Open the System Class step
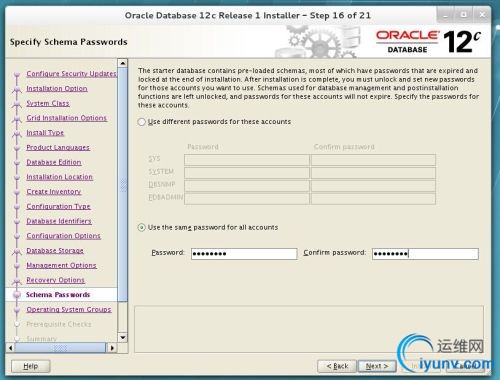Image resolution: width=500 pixels, height=380 pixels. pyautogui.click(x=48, y=103)
